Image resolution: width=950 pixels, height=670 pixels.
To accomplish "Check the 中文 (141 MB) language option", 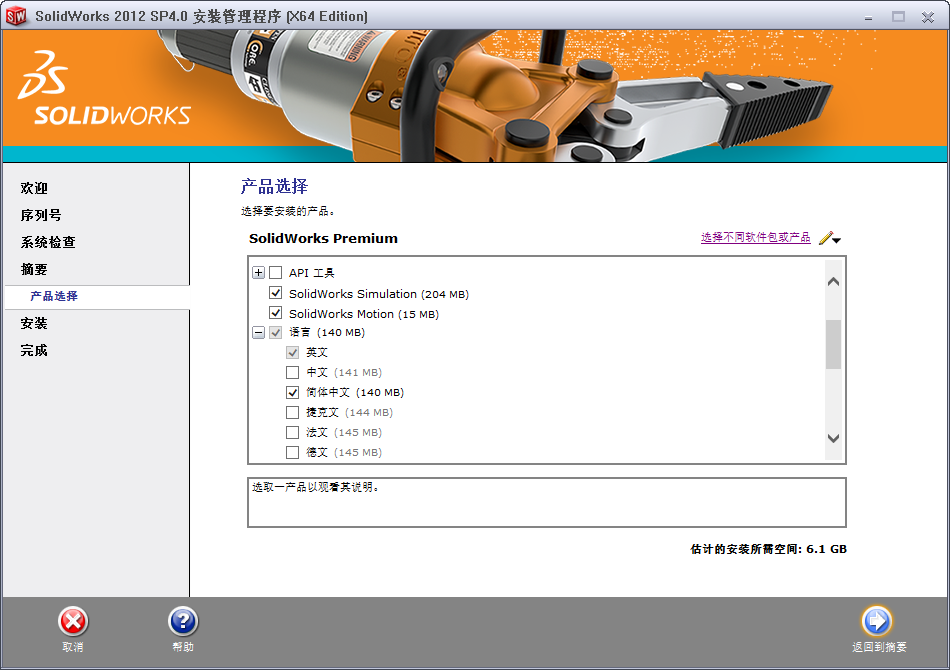I will 293,372.
